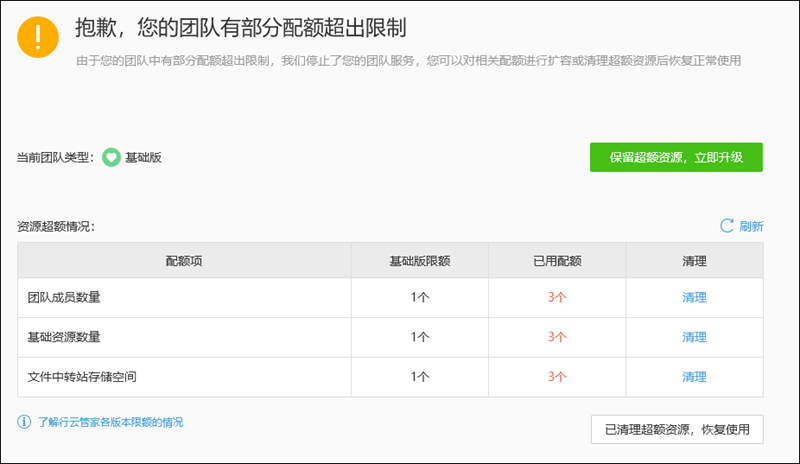Image resolution: width=800 pixels, height=464 pixels.
Task: Click the green heart 基础版 team icon
Action: pyautogui.click(x=111, y=157)
